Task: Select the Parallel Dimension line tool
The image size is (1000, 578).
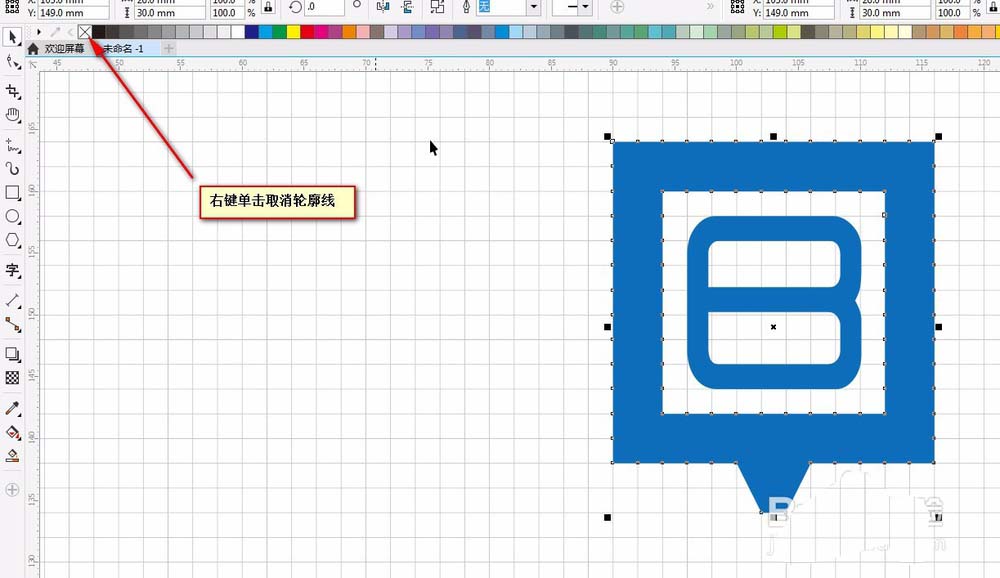Action: click(x=12, y=300)
